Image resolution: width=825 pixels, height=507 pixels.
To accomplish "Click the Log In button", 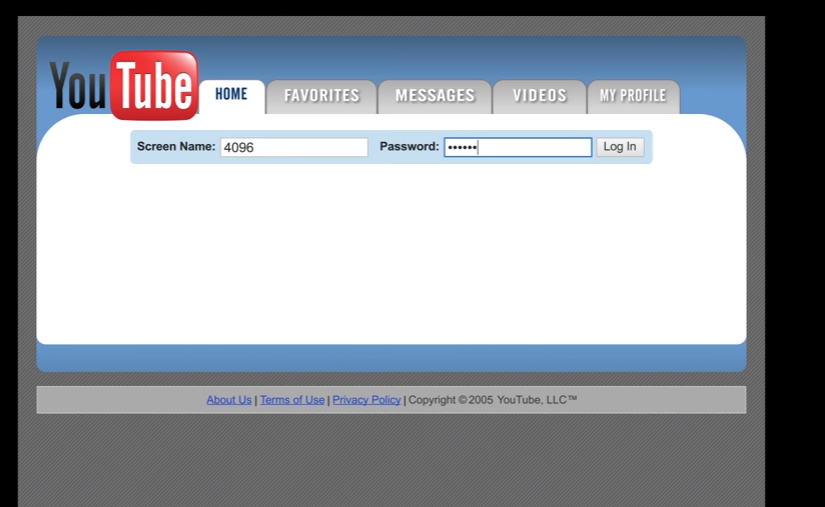I will point(620,147).
